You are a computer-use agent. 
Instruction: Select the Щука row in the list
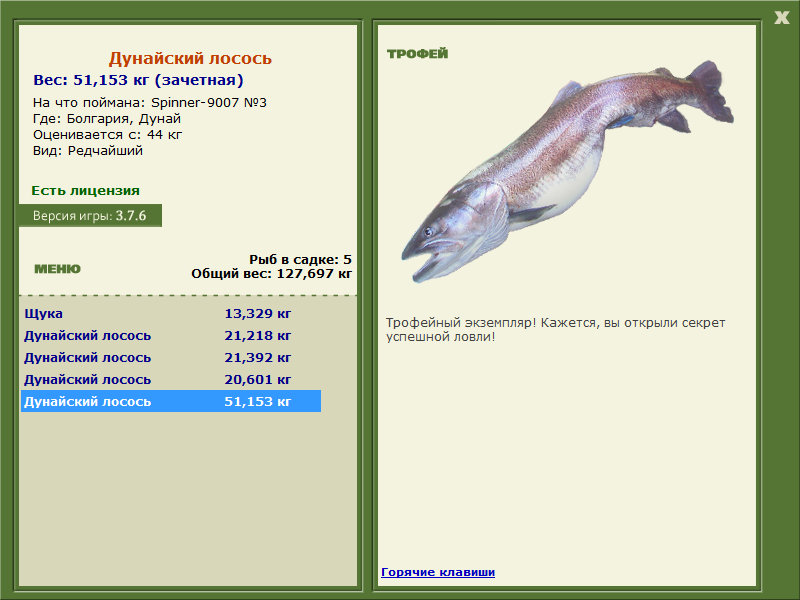pos(171,313)
